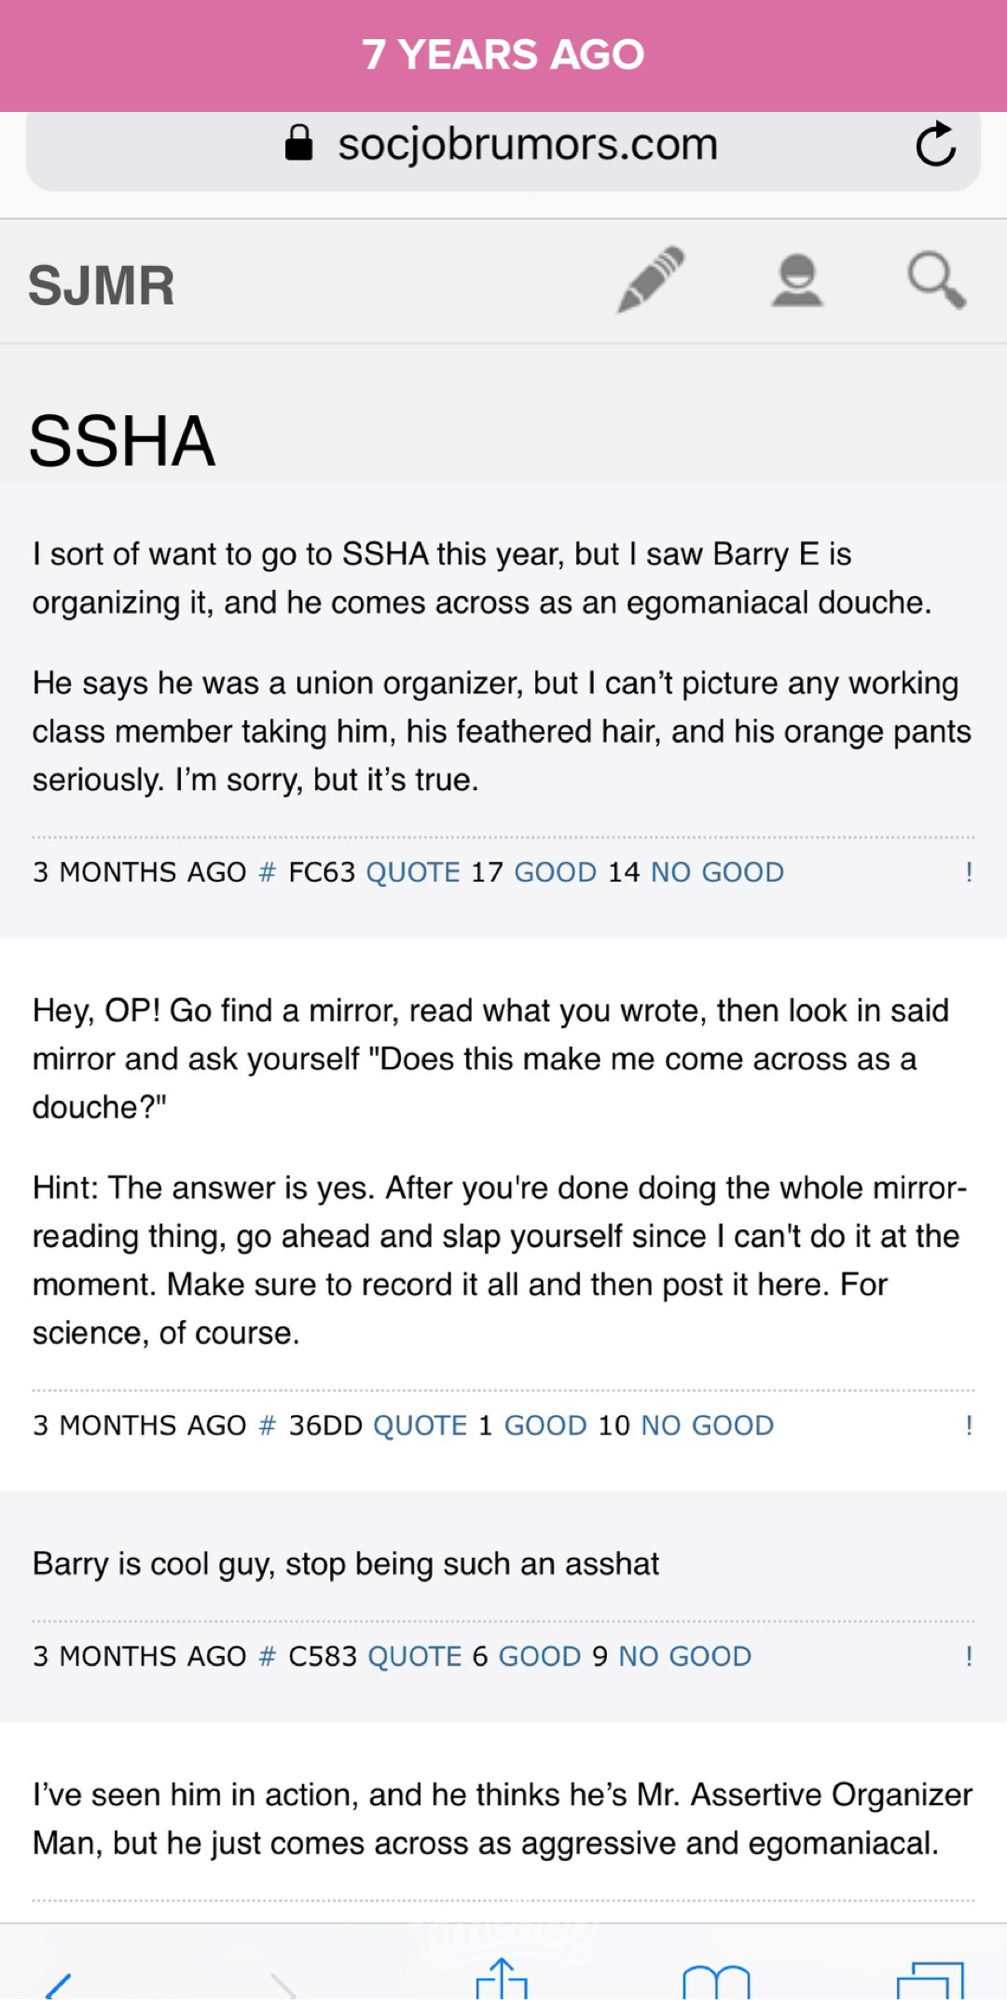Tap the socjobrumors.com address bar
The image size is (1007, 2000).
(x=528, y=145)
